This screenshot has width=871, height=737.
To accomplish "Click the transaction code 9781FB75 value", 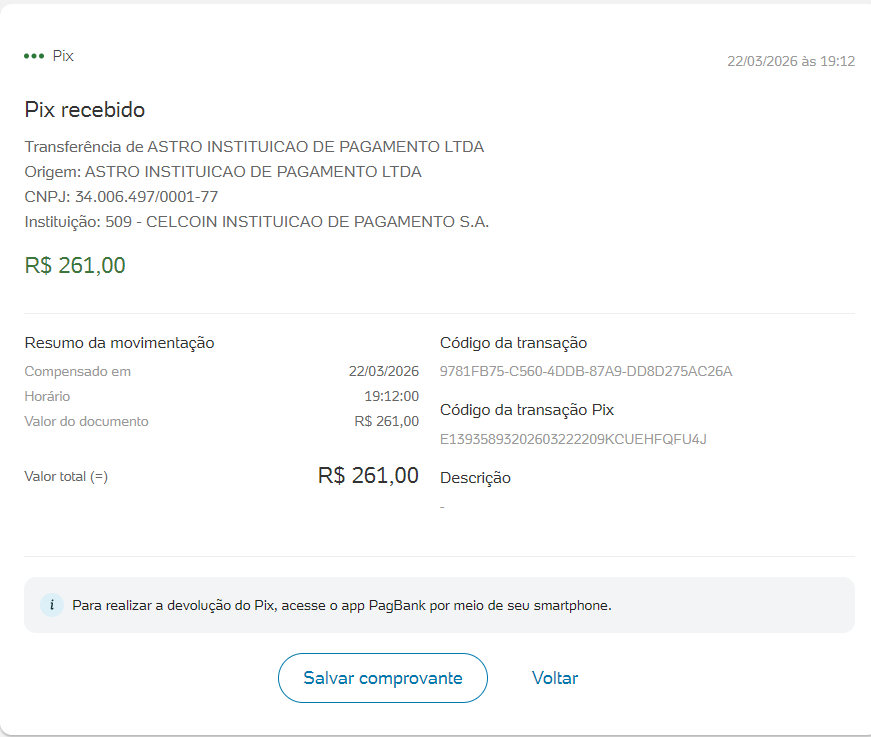I will click(586, 372).
